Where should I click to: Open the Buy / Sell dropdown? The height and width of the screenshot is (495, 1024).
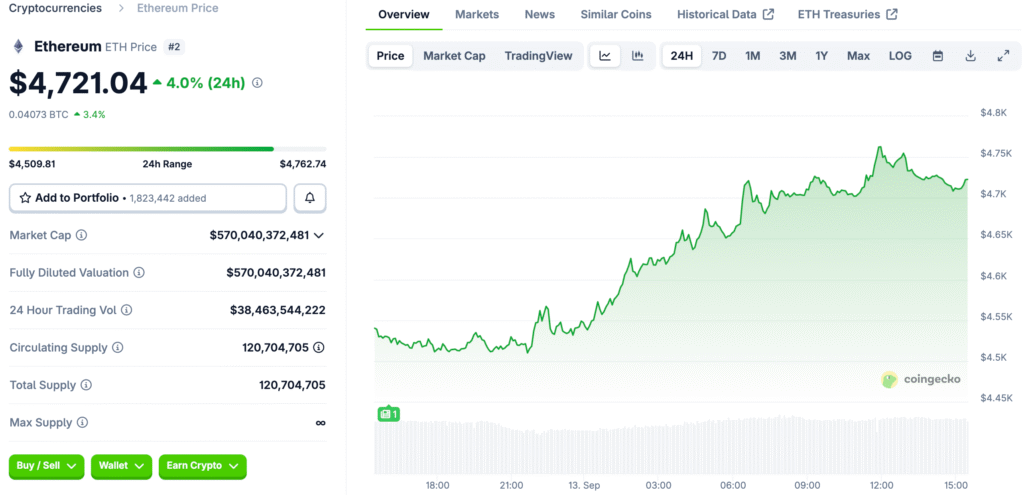tap(46, 466)
